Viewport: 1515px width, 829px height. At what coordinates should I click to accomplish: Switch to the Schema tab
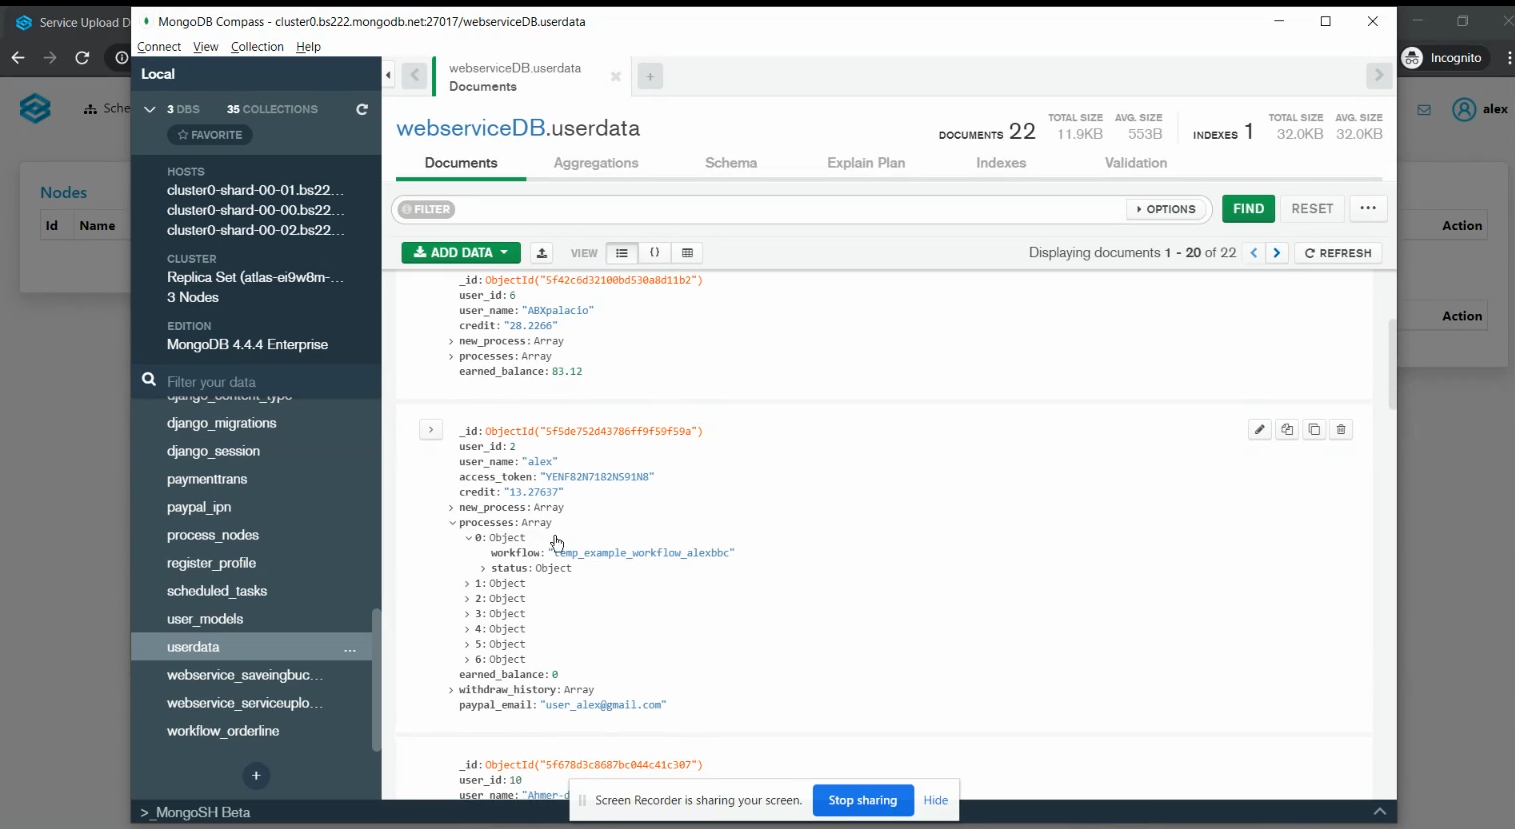coord(731,163)
